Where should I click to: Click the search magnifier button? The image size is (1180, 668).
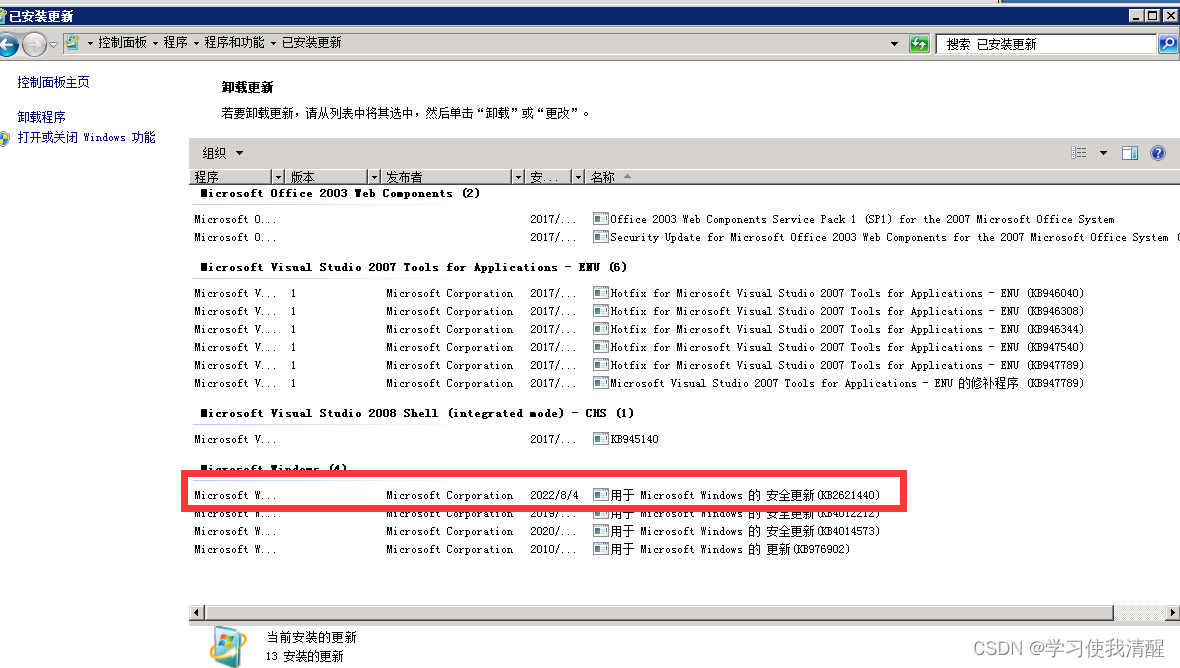point(1167,44)
